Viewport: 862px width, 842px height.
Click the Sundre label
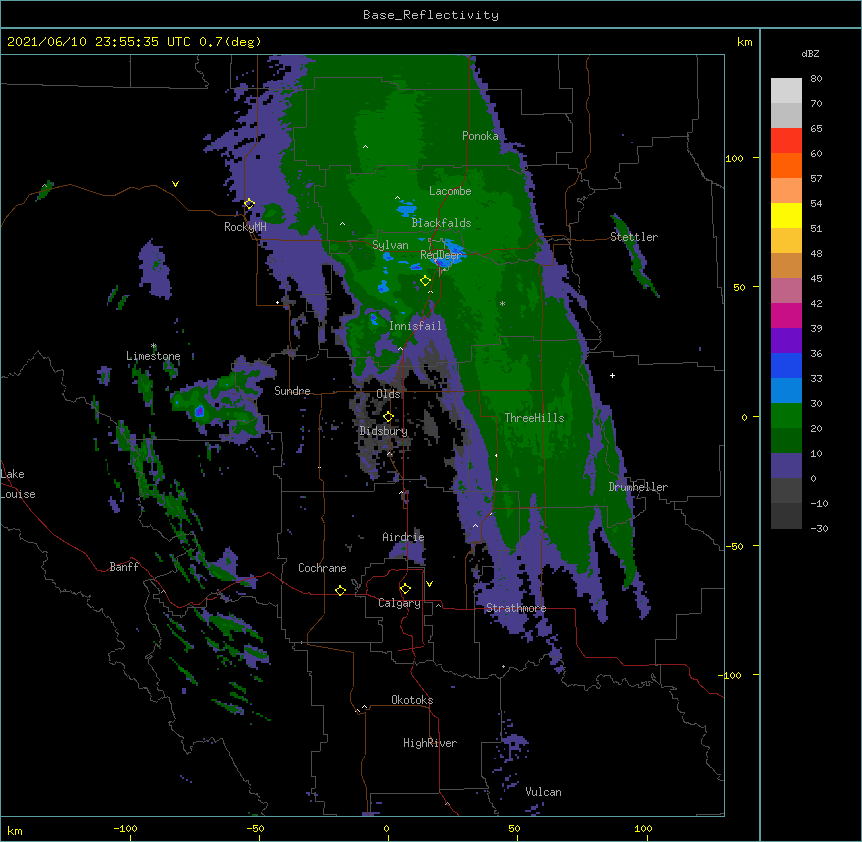(292, 391)
